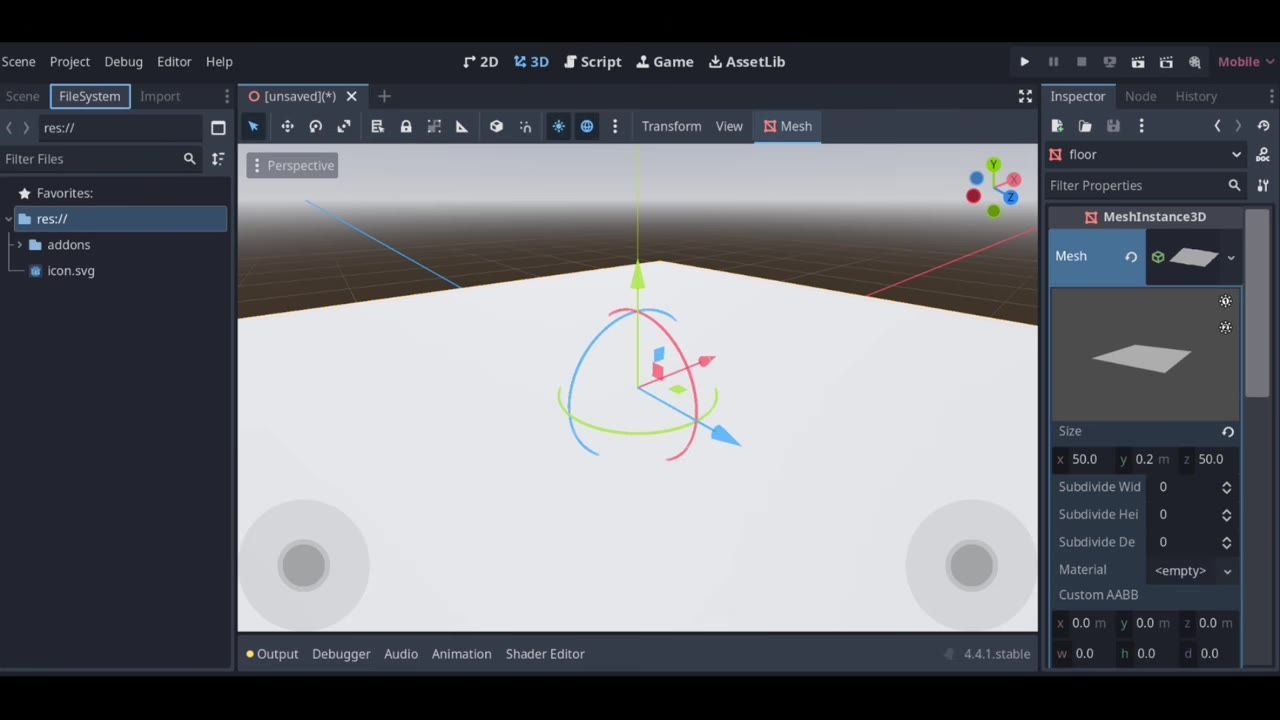1280x720 pixels.
Task: Add a new scene tab with plus
Action: point(384,96)
